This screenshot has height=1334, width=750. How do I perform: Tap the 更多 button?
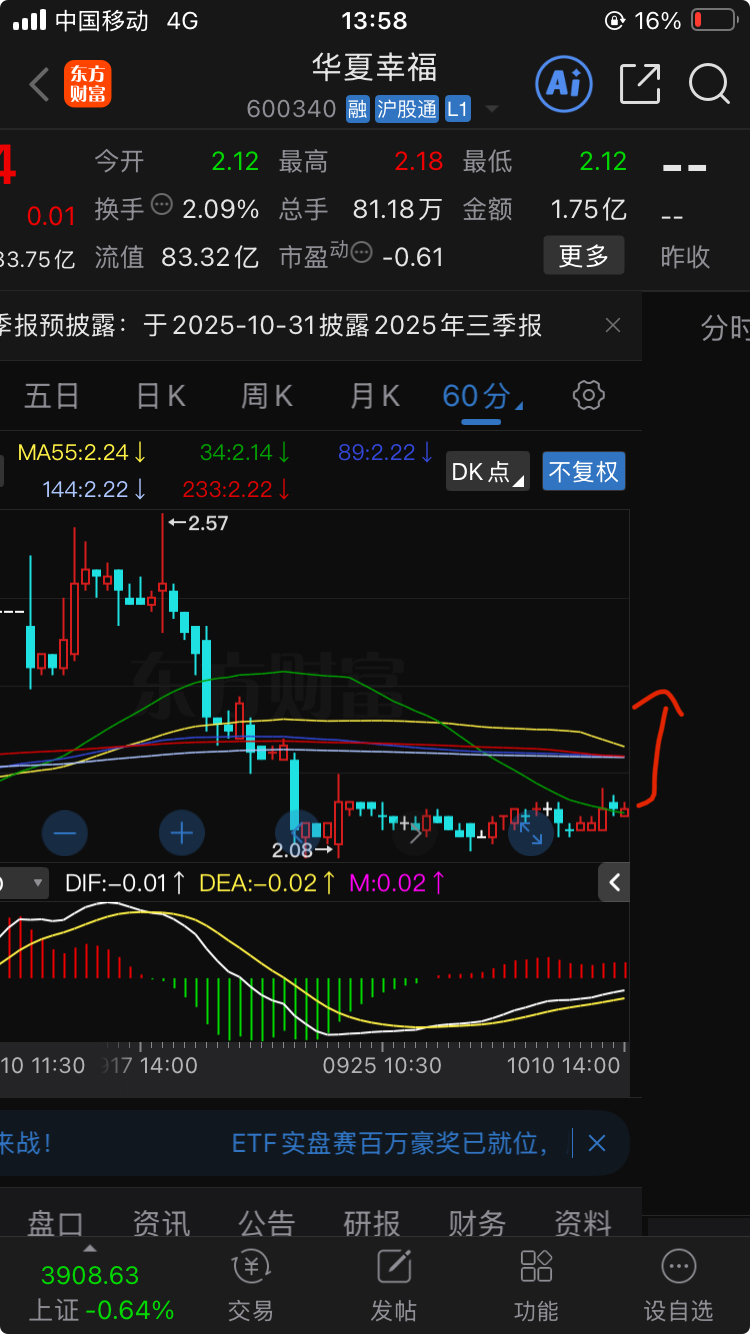coord(584,256)
